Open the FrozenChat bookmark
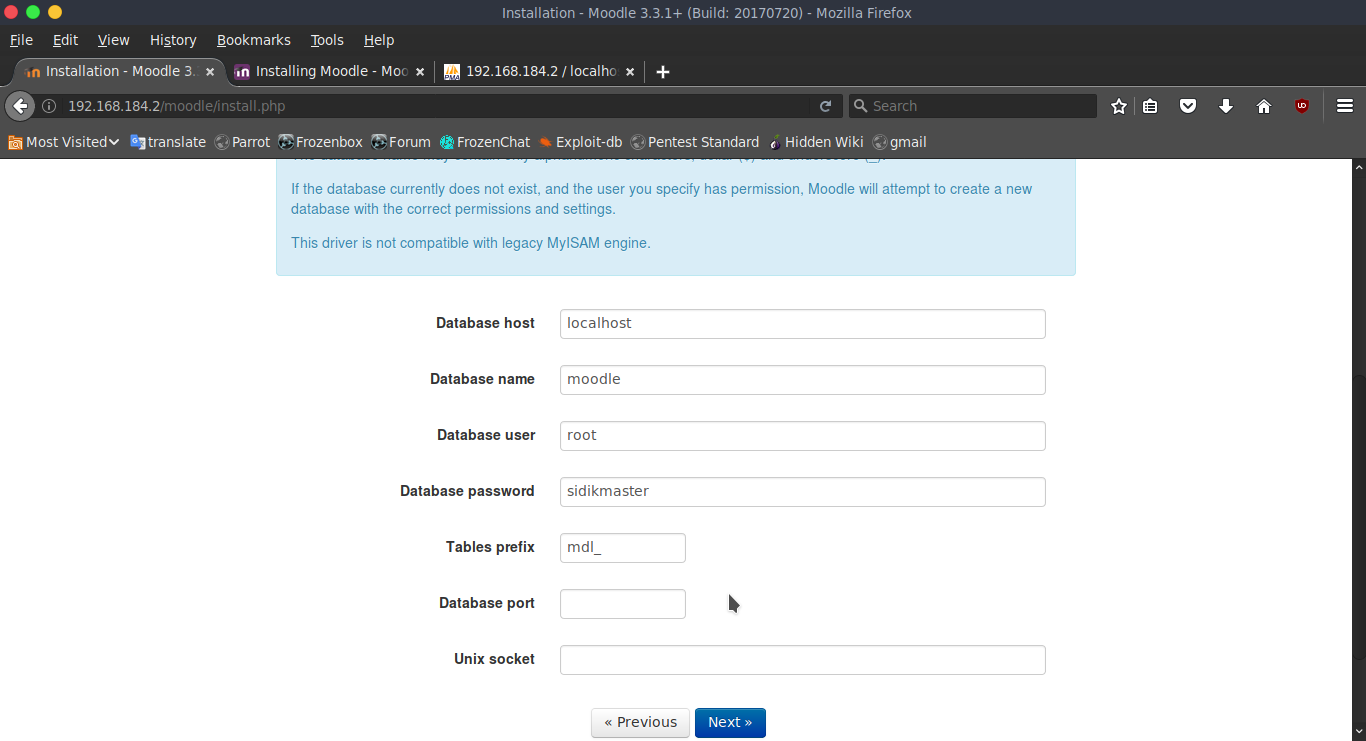 click(485, 142)
